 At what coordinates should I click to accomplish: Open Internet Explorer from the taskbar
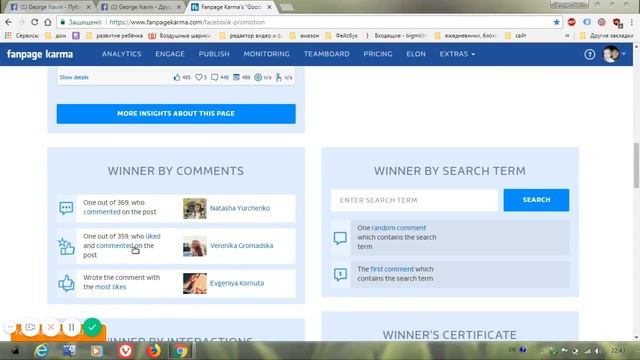(x=41, y=351)
